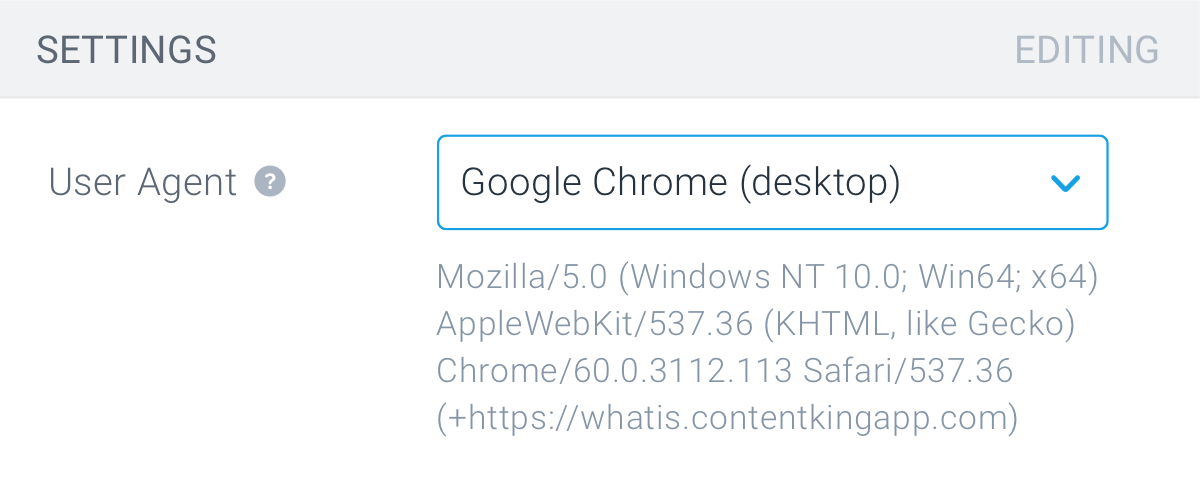This screenshot has width=1200, height=486.
Task: Click the Mozilla/5.0 user agent text line
Action: [768, 278]
